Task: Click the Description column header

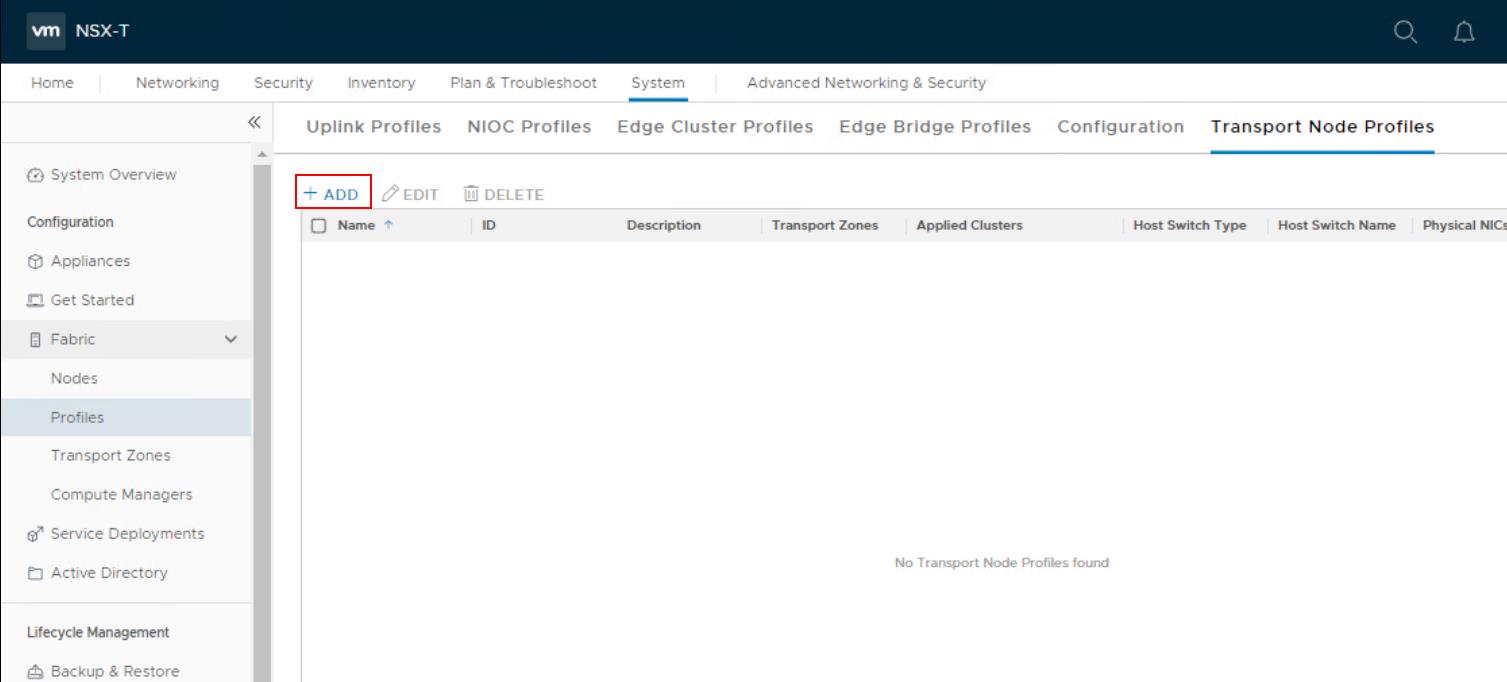Action: coord(664,225)
